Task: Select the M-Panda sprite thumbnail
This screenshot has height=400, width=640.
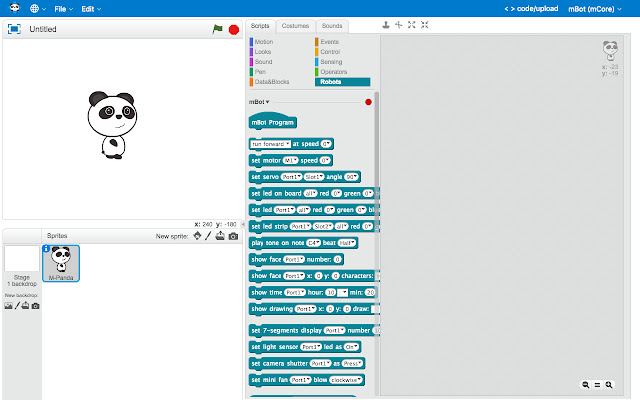Action: pos(61,263)
